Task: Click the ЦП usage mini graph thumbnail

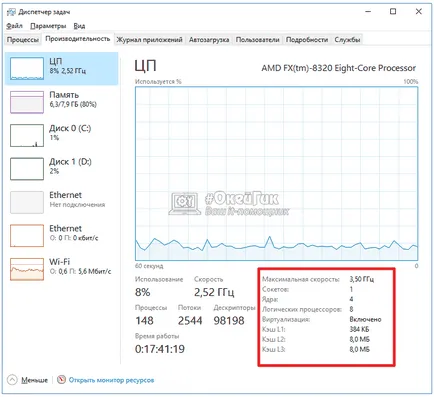Action: [27, 68]
